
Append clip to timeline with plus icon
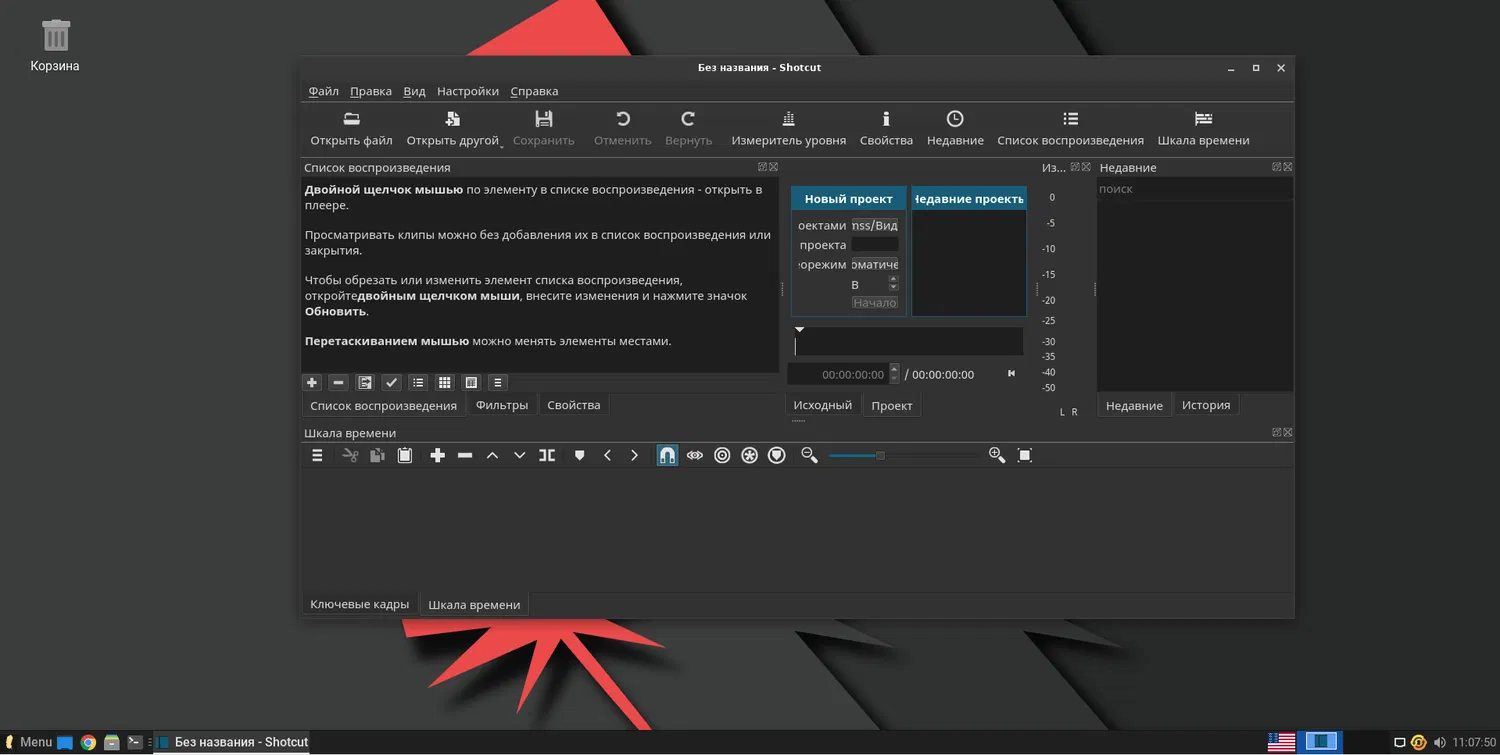tap(437, 455)
